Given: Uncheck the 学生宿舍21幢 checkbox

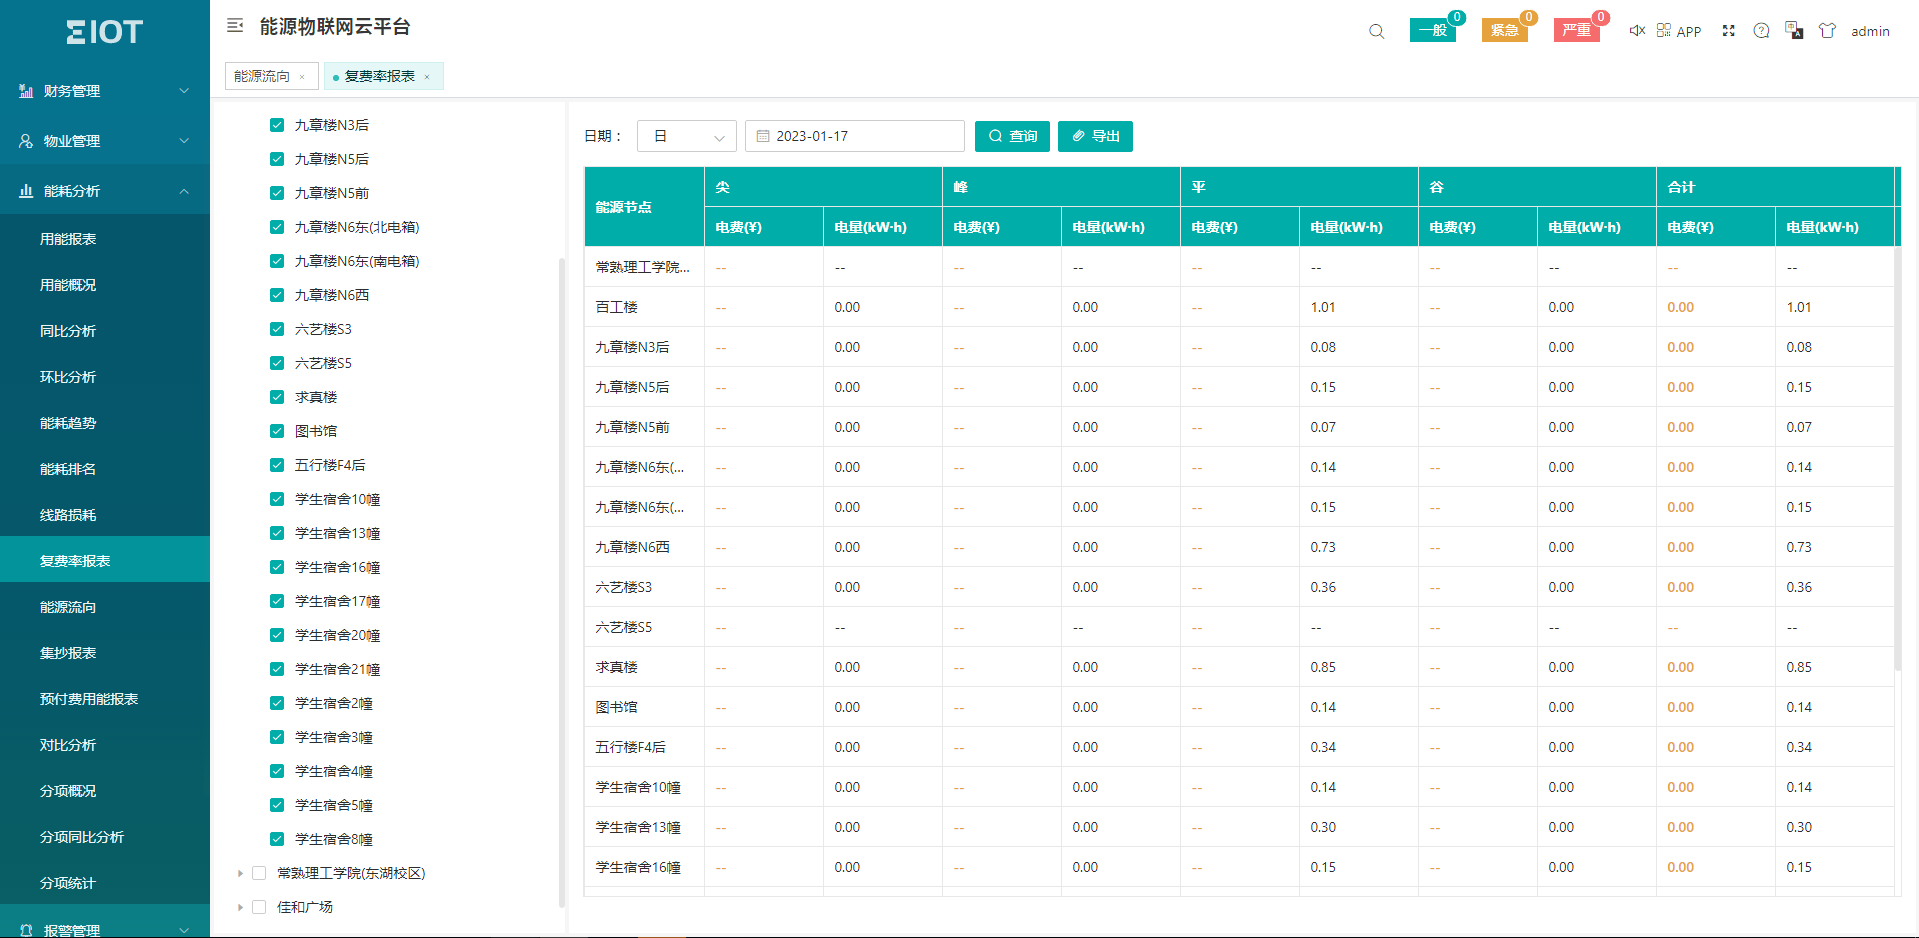Looking at the screenshot, I should click(x=277, y=669).
